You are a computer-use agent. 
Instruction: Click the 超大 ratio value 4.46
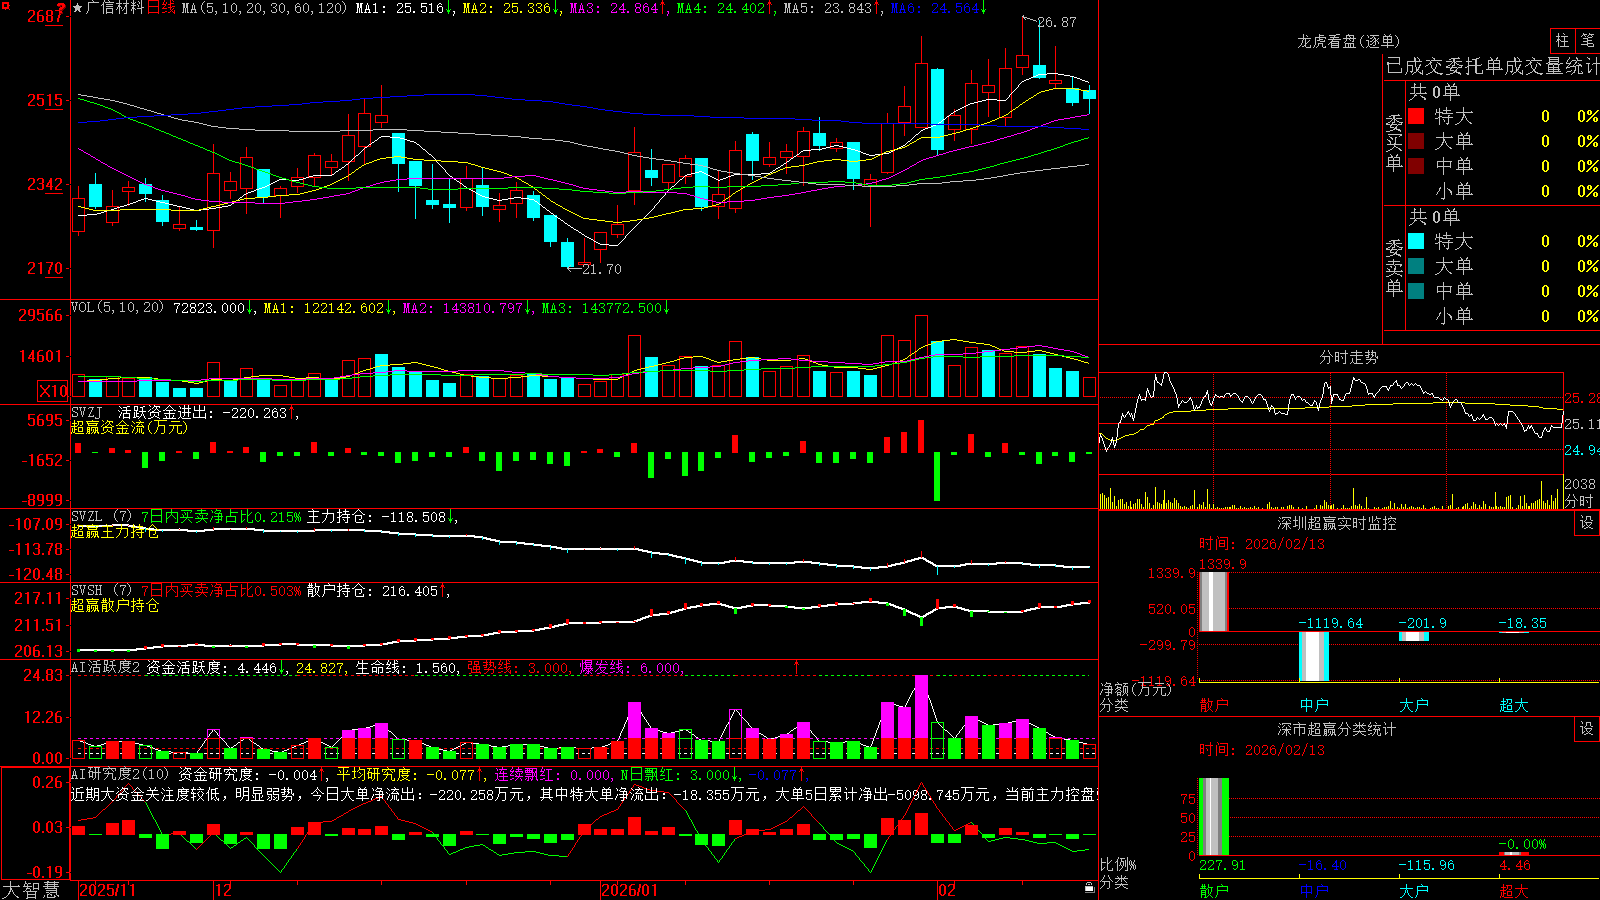coord(1515,865)
